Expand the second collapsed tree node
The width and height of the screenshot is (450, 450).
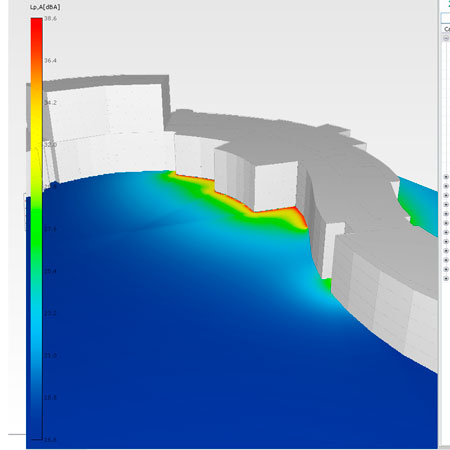pos(446,186)
